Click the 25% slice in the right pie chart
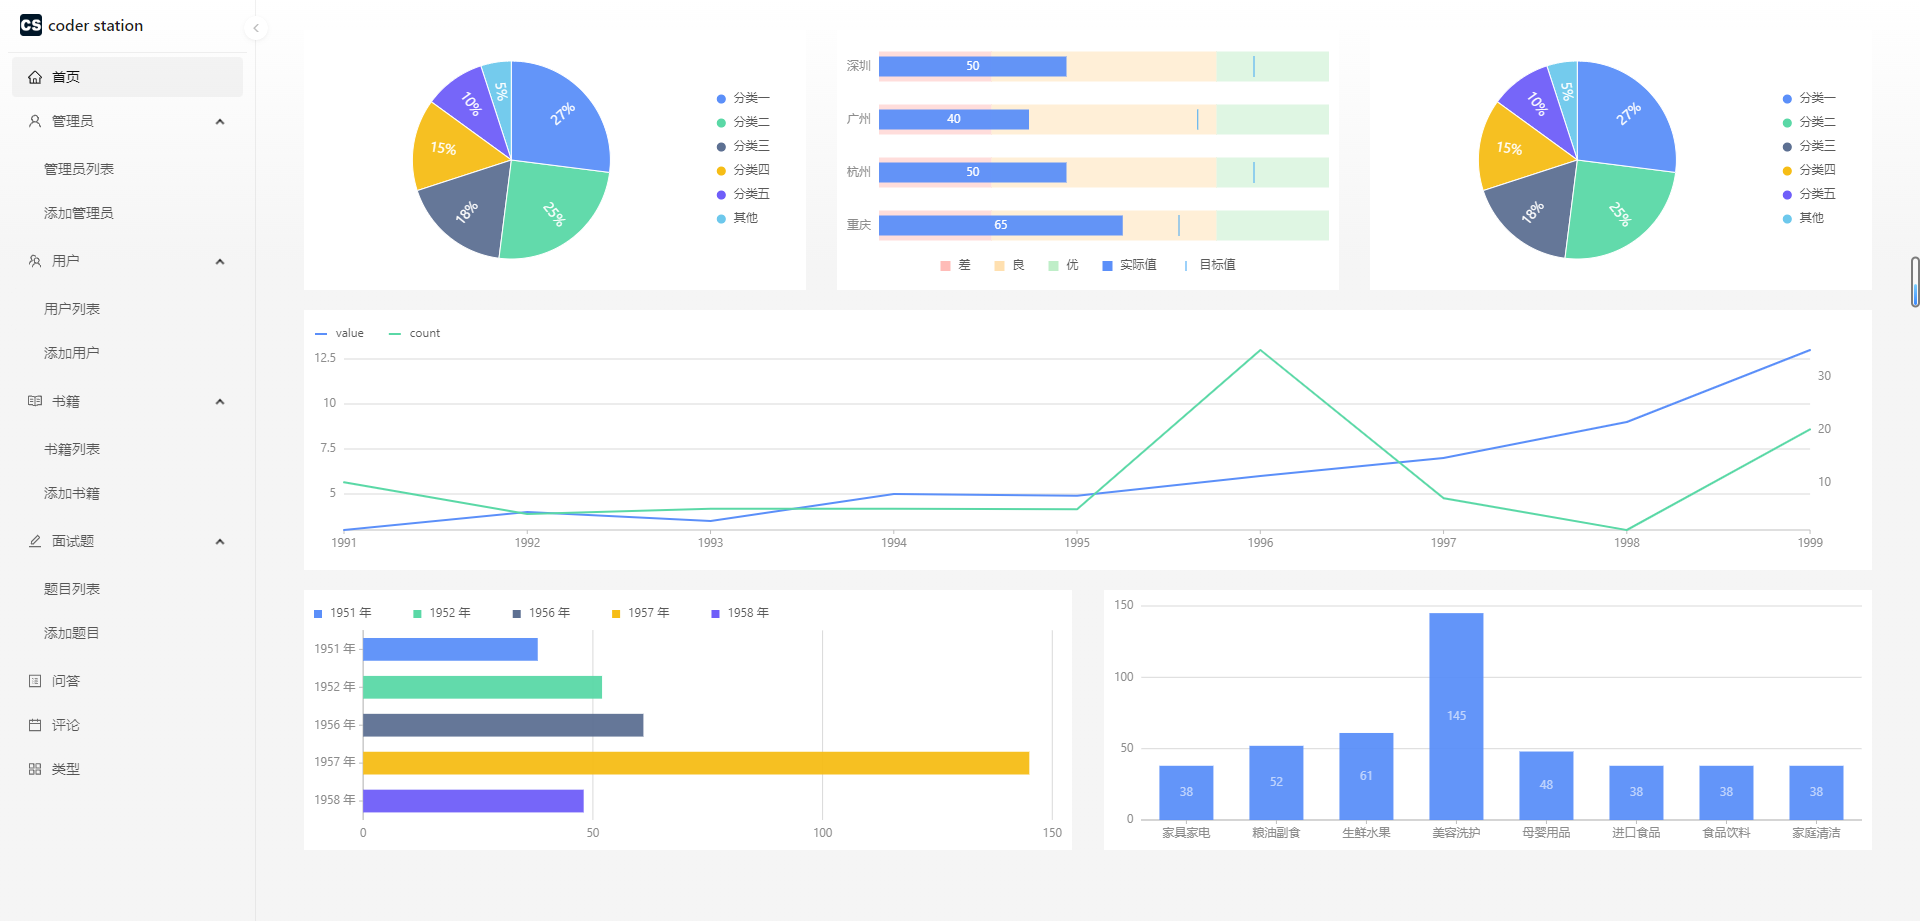Screen dimensions: 1920x921 point(1618,212)
